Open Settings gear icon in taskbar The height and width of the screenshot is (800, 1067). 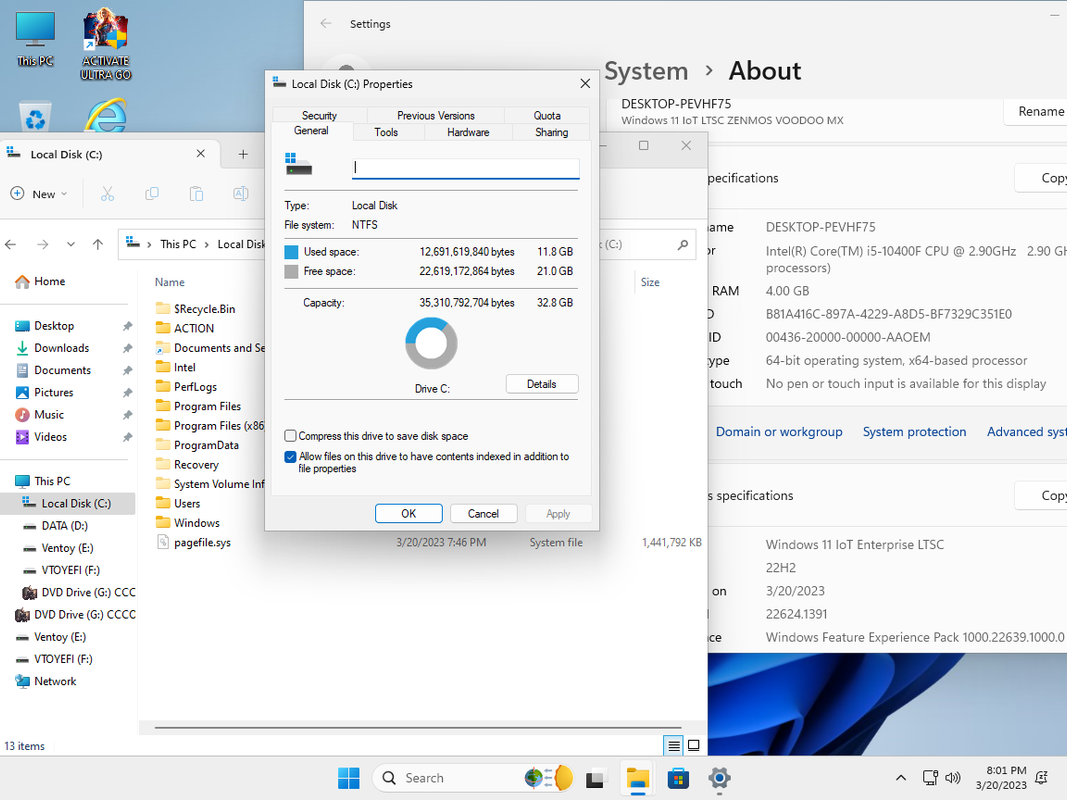pyautogui.click(x=719, y=778)
